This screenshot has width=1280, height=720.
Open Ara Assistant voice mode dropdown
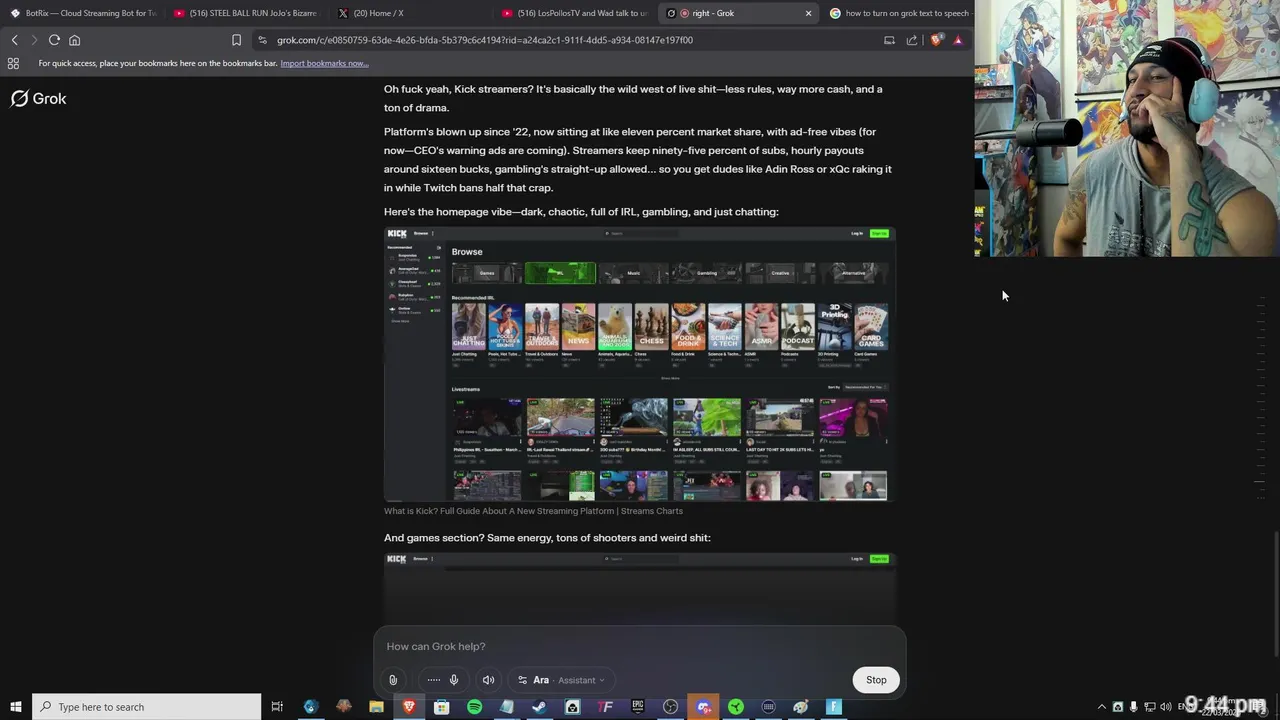click(561, 680)
